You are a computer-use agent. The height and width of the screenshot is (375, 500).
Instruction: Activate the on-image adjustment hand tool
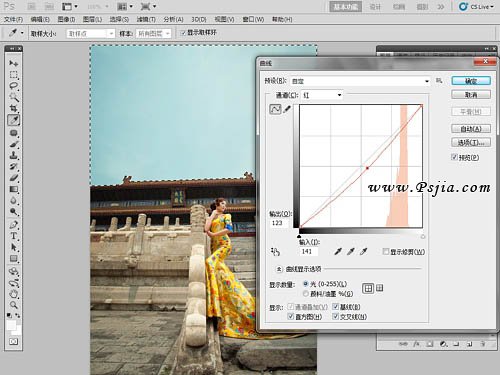[275, 252]
